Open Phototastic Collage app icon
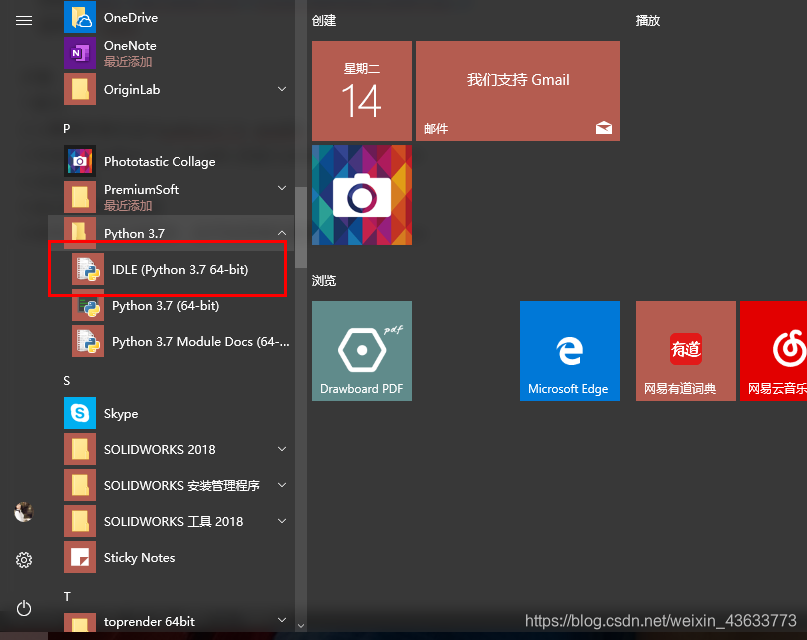 pyautogui.click(x=80, y=161)
